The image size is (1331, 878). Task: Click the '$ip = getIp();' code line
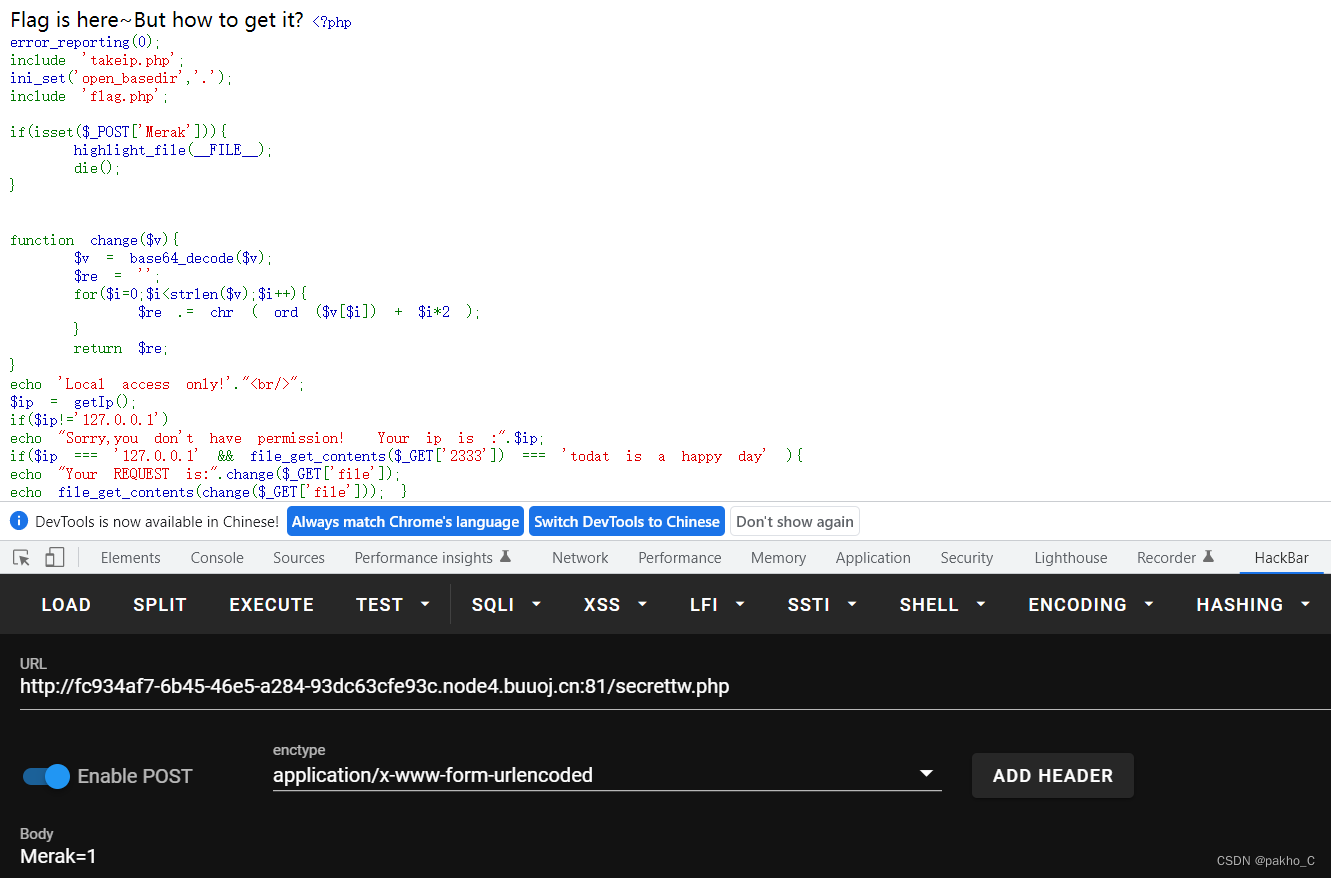[73, 402]
